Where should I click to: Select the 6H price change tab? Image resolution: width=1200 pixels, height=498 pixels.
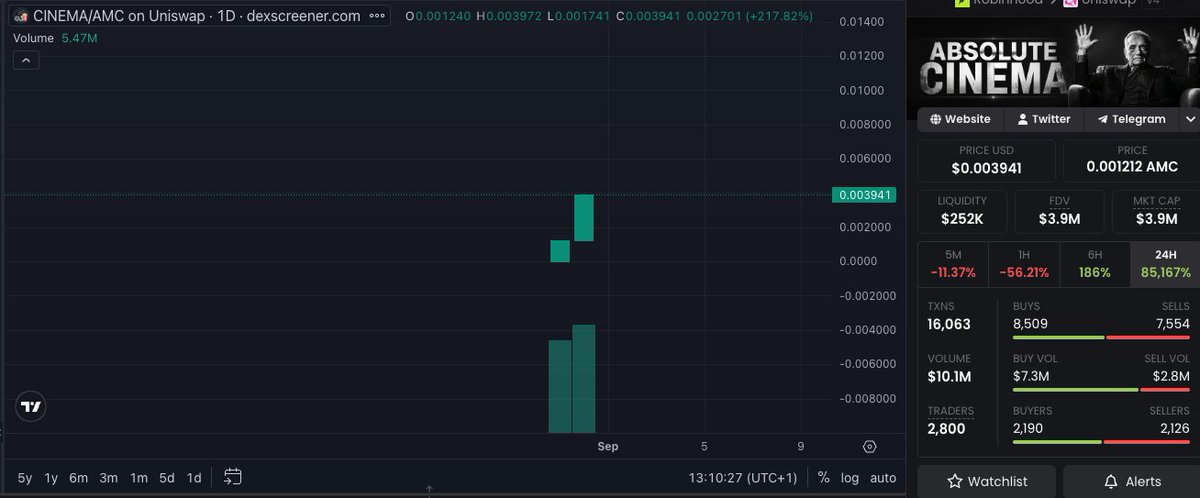[1094, 264]
